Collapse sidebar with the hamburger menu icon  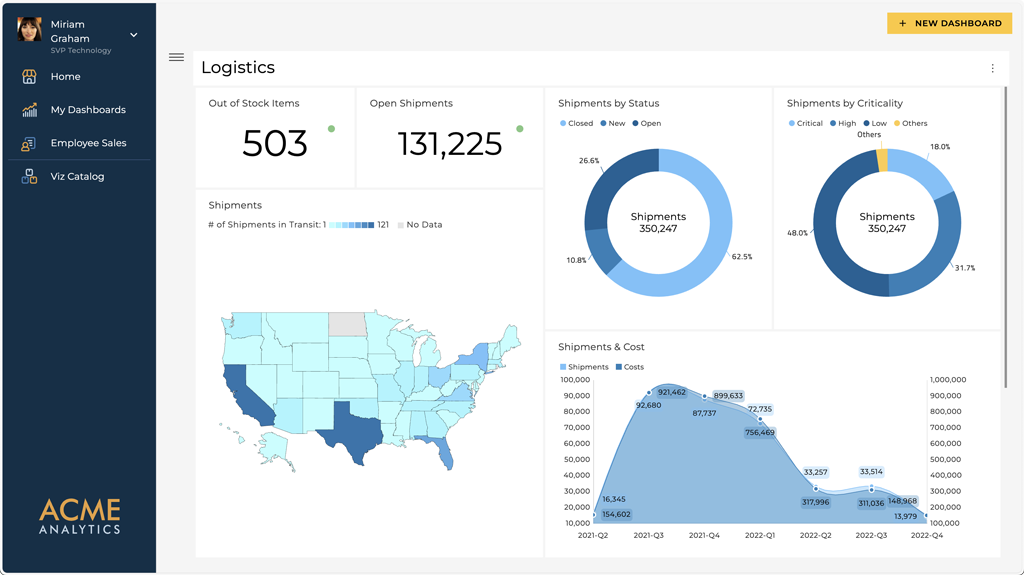177,57
